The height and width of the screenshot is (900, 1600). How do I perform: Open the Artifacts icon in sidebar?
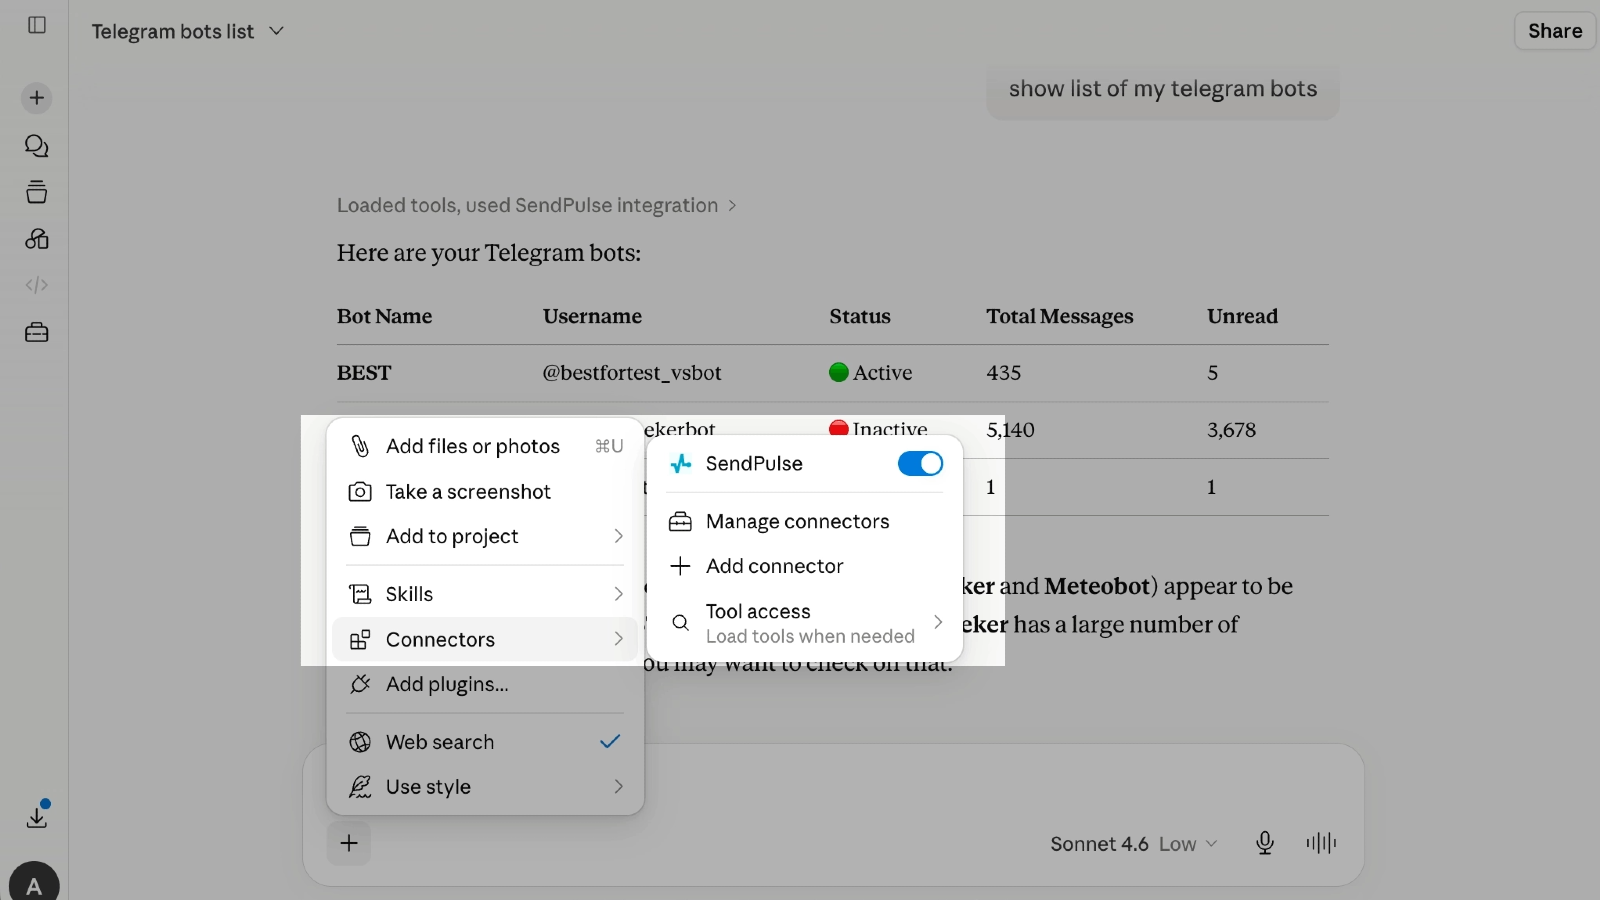click(37, 239)
